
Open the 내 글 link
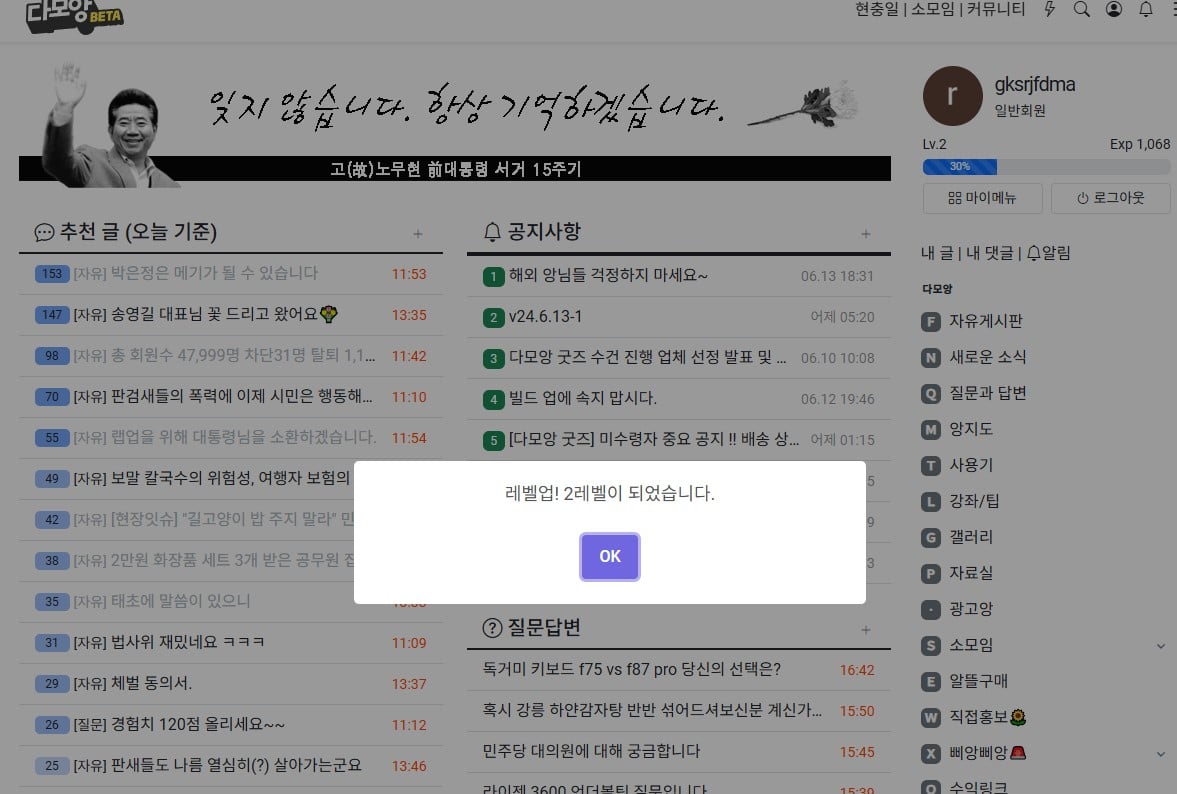point(937,253)
